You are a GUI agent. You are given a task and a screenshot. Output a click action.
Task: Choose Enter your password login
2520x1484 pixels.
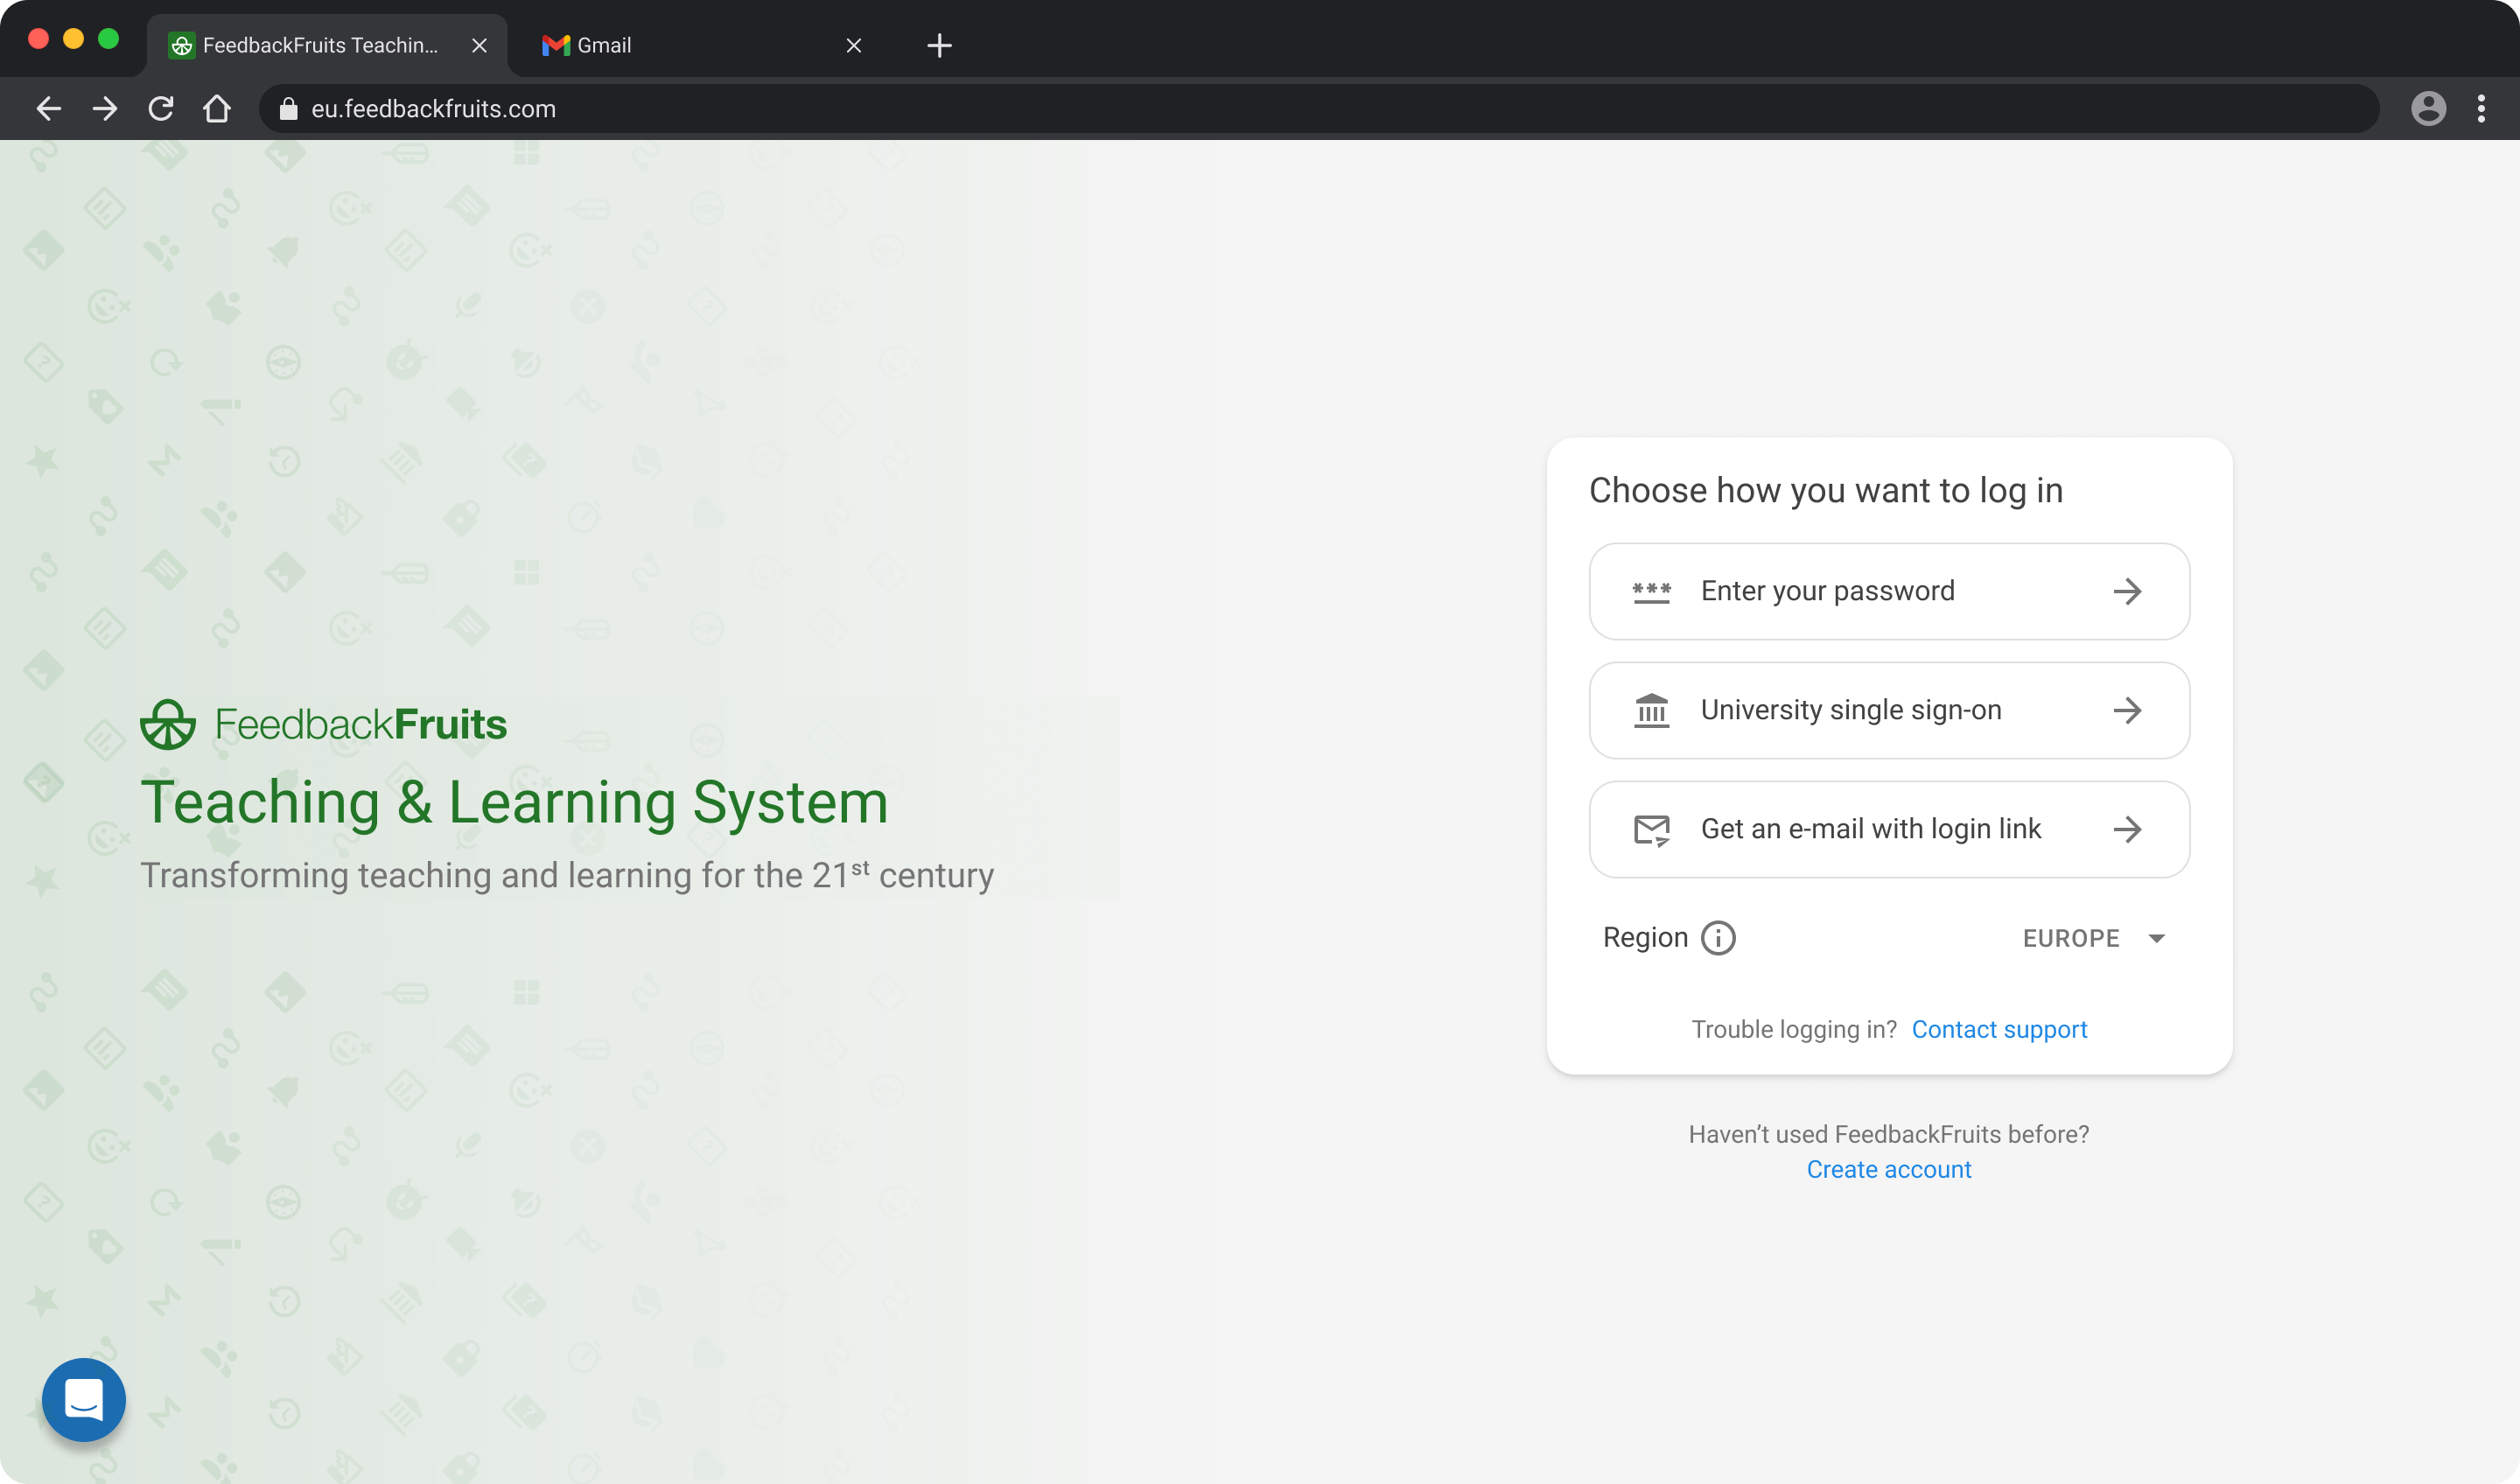[x=1889, y=591]
